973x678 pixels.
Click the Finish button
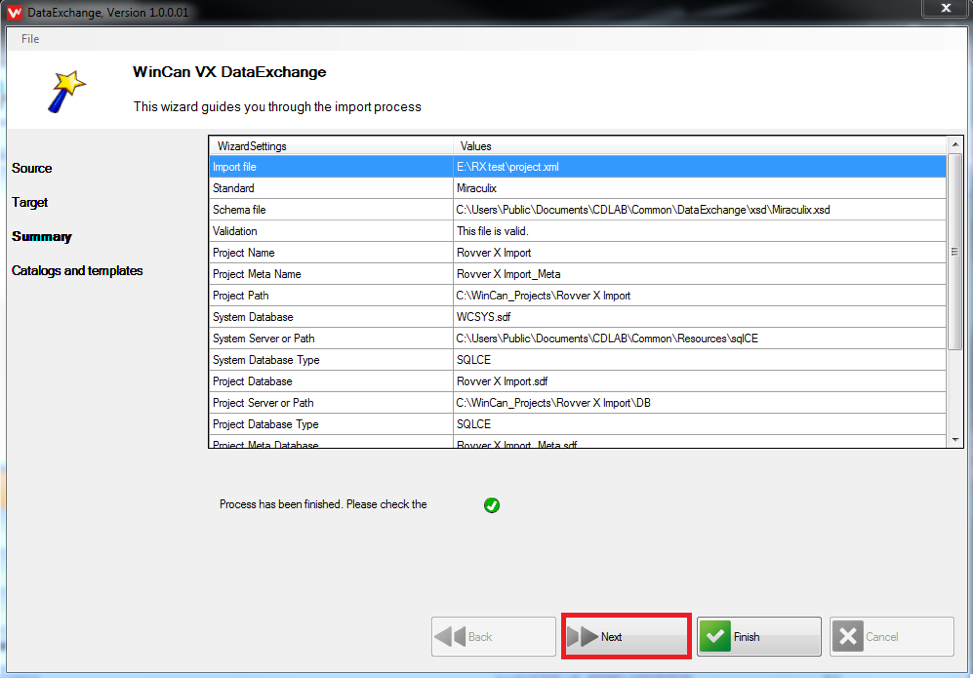(x=758, y=635)
